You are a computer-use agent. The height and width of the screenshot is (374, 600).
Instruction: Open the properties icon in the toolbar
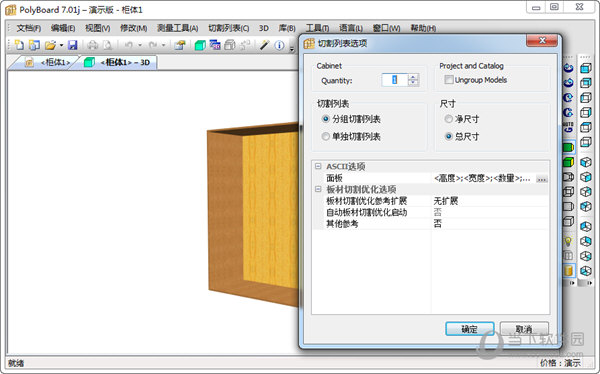(x=180, y=45)
